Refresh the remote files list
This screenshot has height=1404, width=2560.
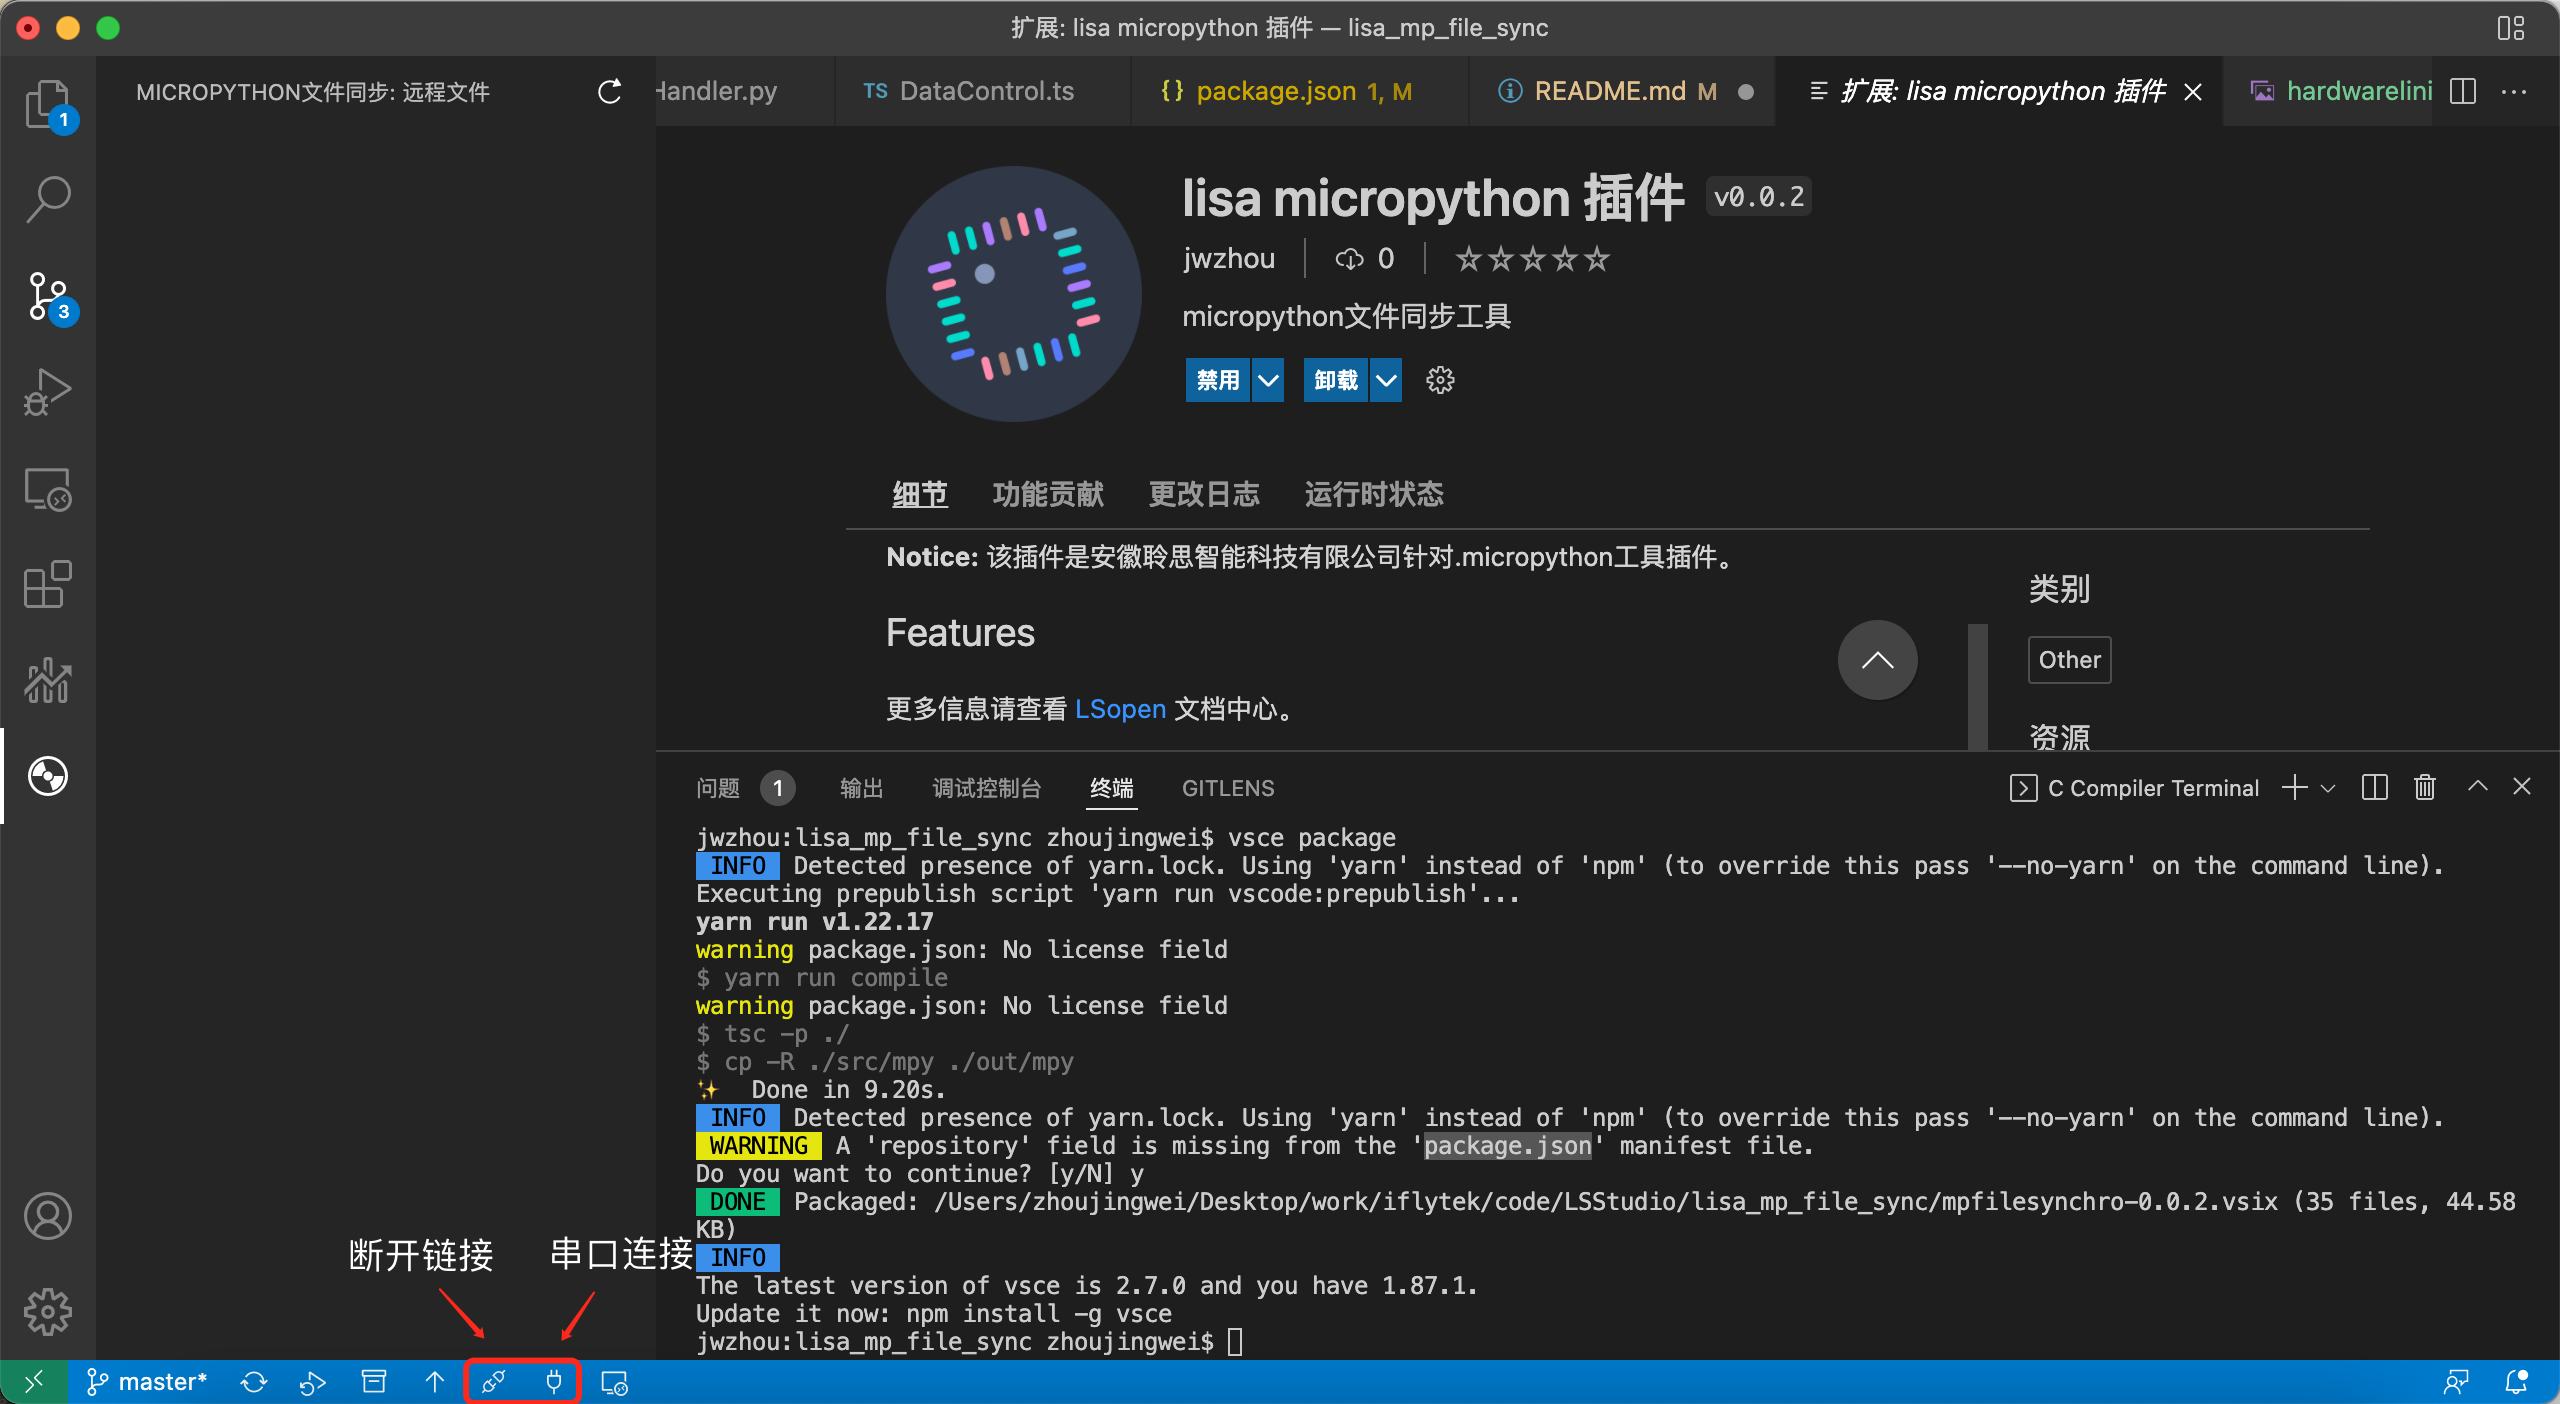pyautogui.click(x=609, y=92)
